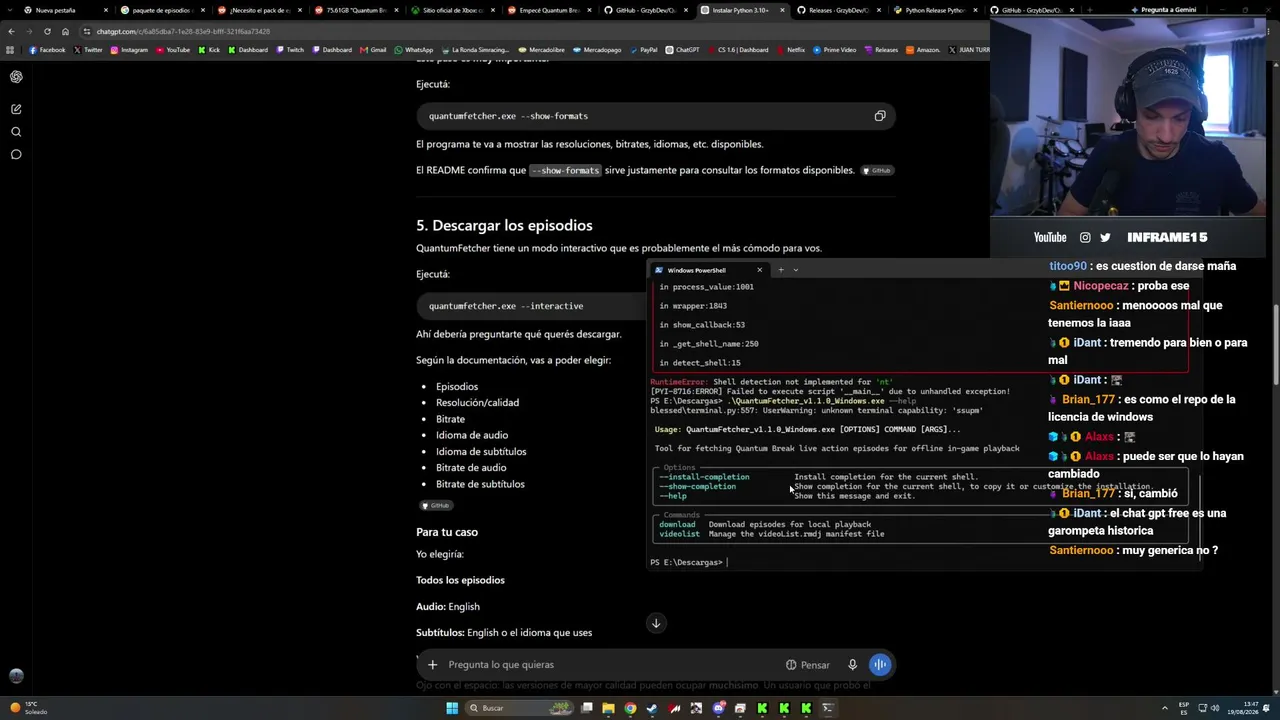
Task: Open the ChatGPT logo menu in sidebar
Action: coord(16,77)
